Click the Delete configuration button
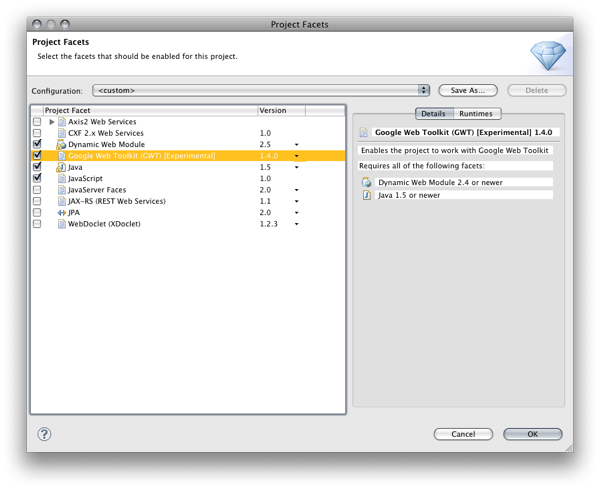 [x=536, y=90]
